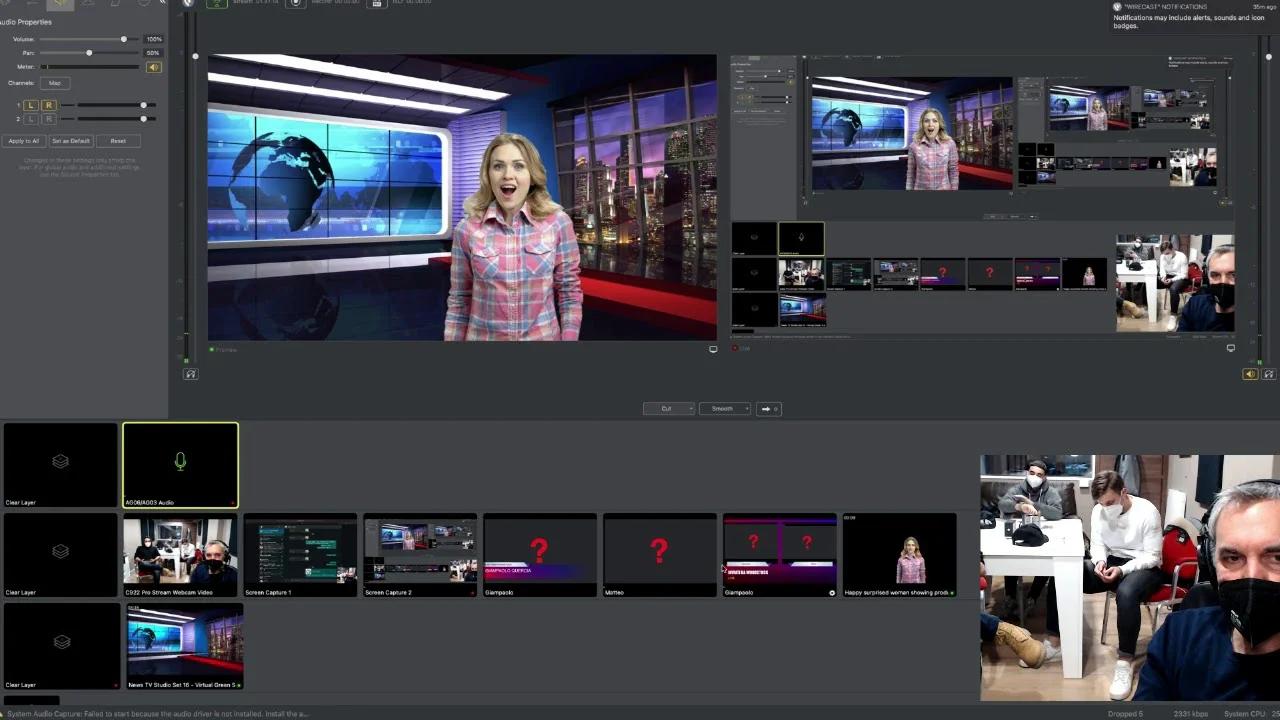This screenshot has height=720, width=1280.
Task: Select the News TV Studio Set 16 thumbnail
Action: coord(184,645)
